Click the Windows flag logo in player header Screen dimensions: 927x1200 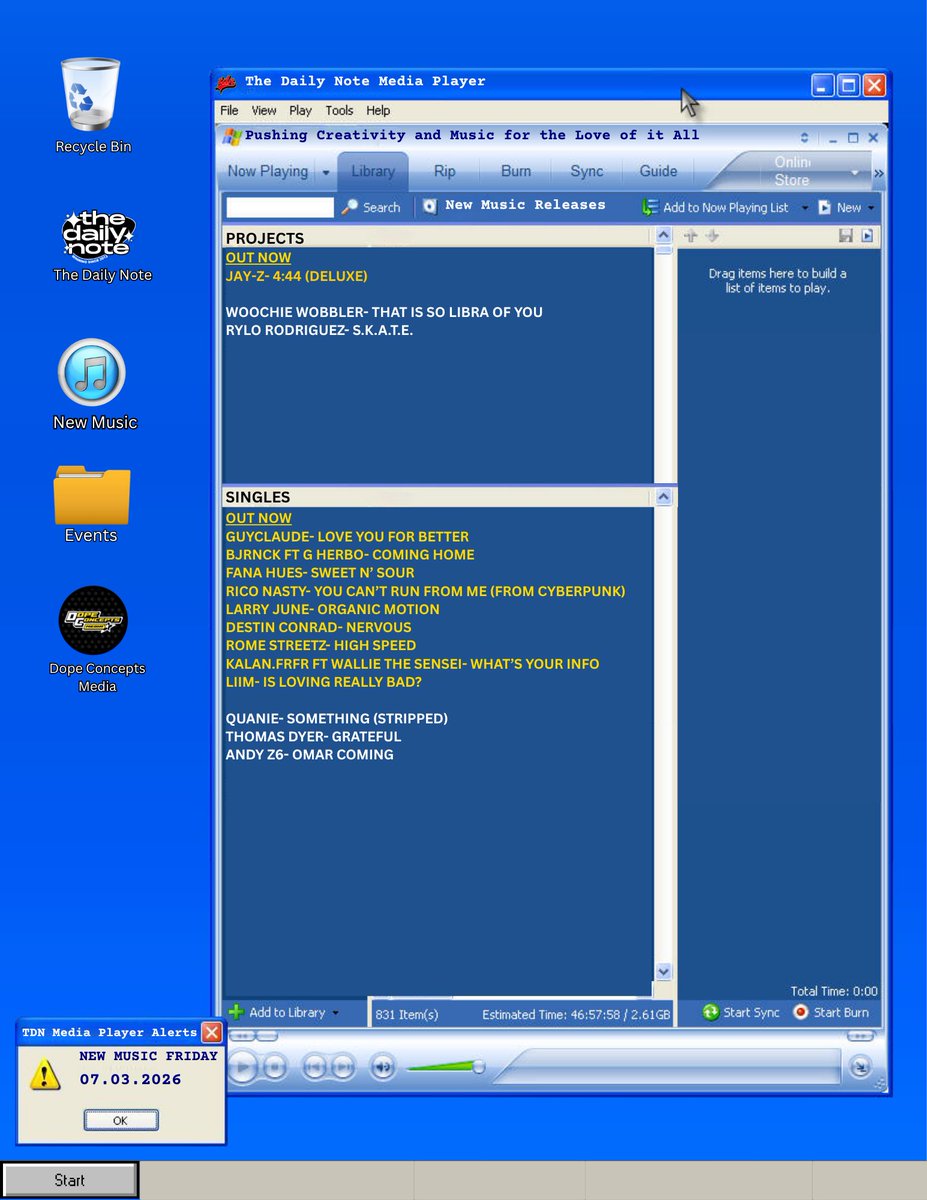[x=232, y=137]
